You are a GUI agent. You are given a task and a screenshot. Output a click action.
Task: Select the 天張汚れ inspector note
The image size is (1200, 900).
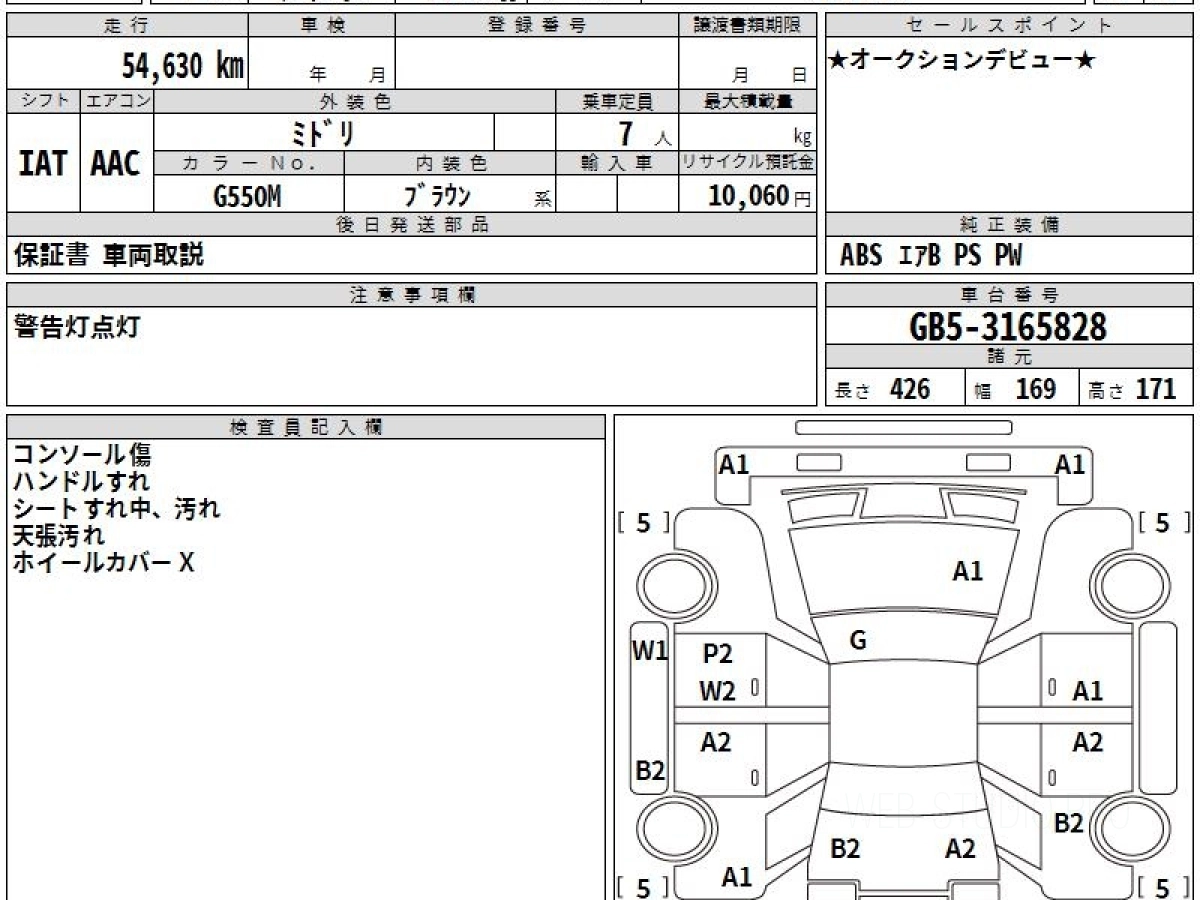pos(58,536)
